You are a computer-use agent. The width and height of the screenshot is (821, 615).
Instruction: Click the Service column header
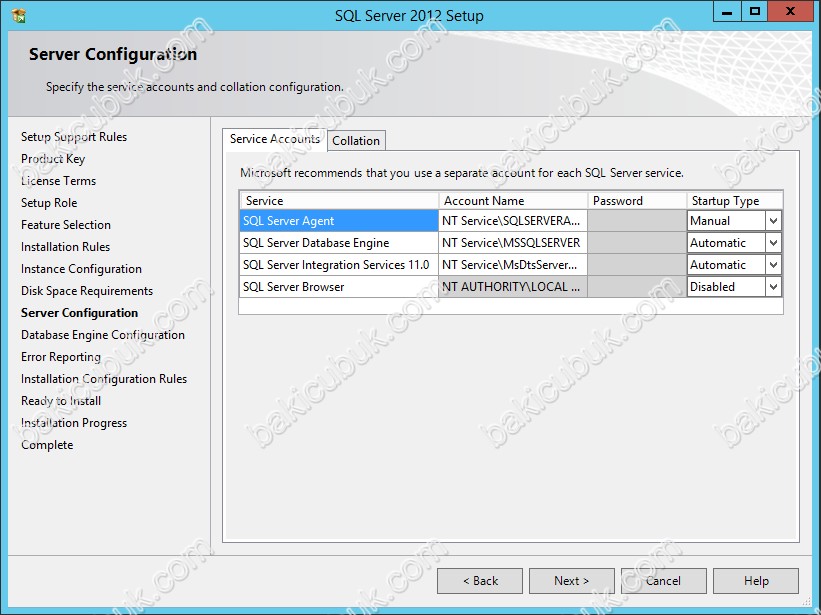[x=339, y=201]
